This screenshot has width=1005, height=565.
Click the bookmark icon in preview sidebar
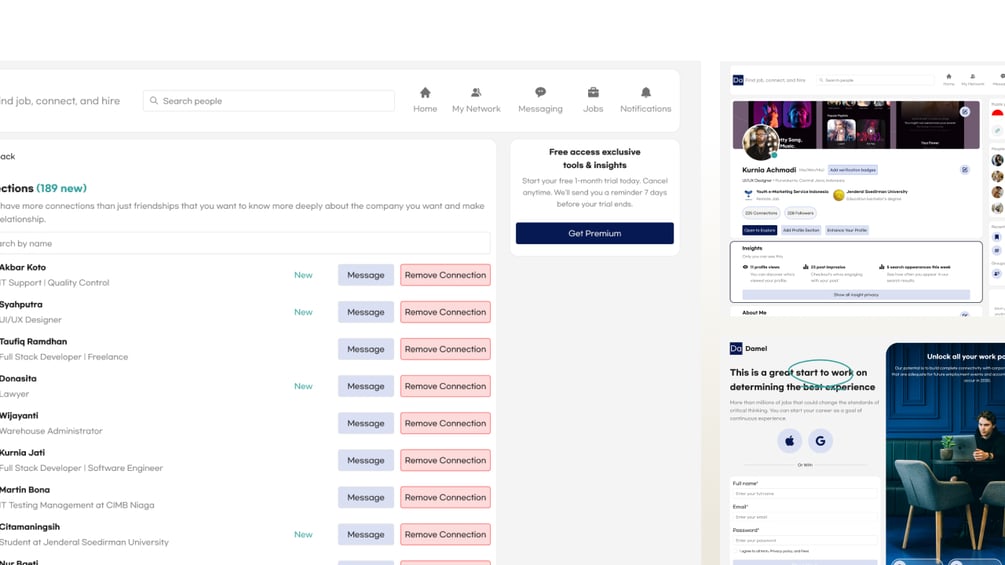pyautogui.click(x=997, y=237)
